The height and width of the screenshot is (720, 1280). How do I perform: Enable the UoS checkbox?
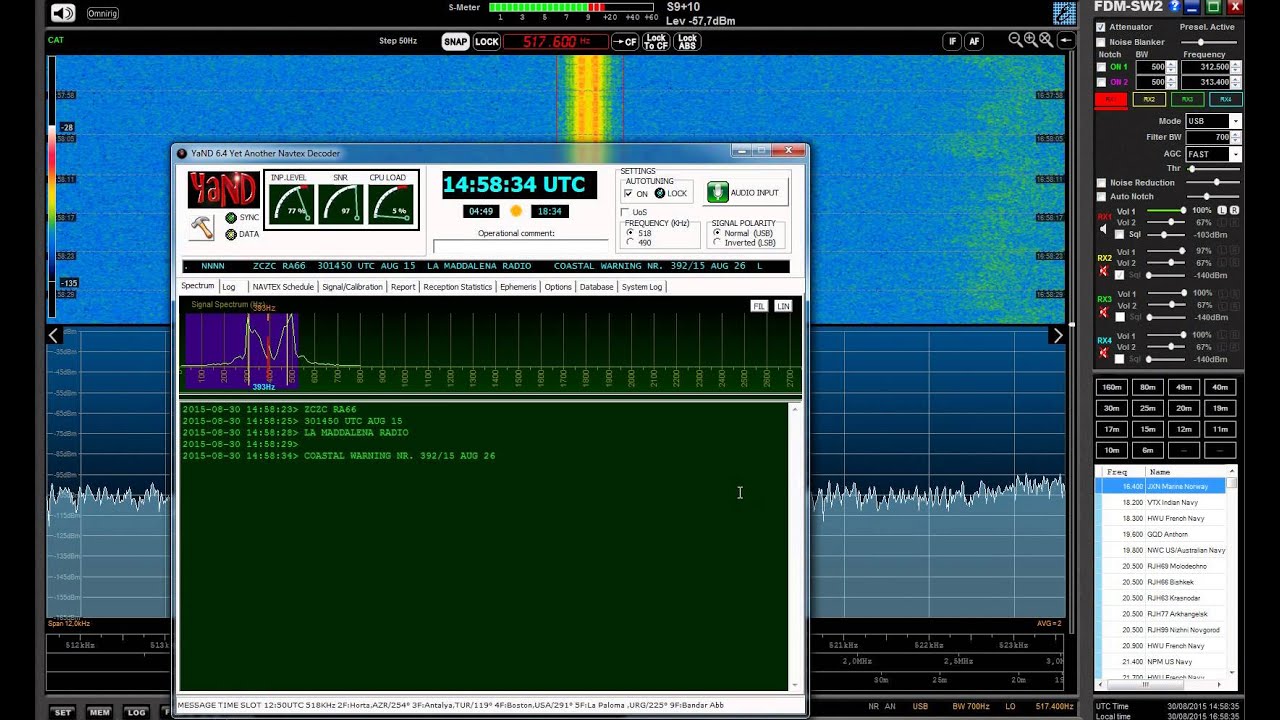coord(625,212)
